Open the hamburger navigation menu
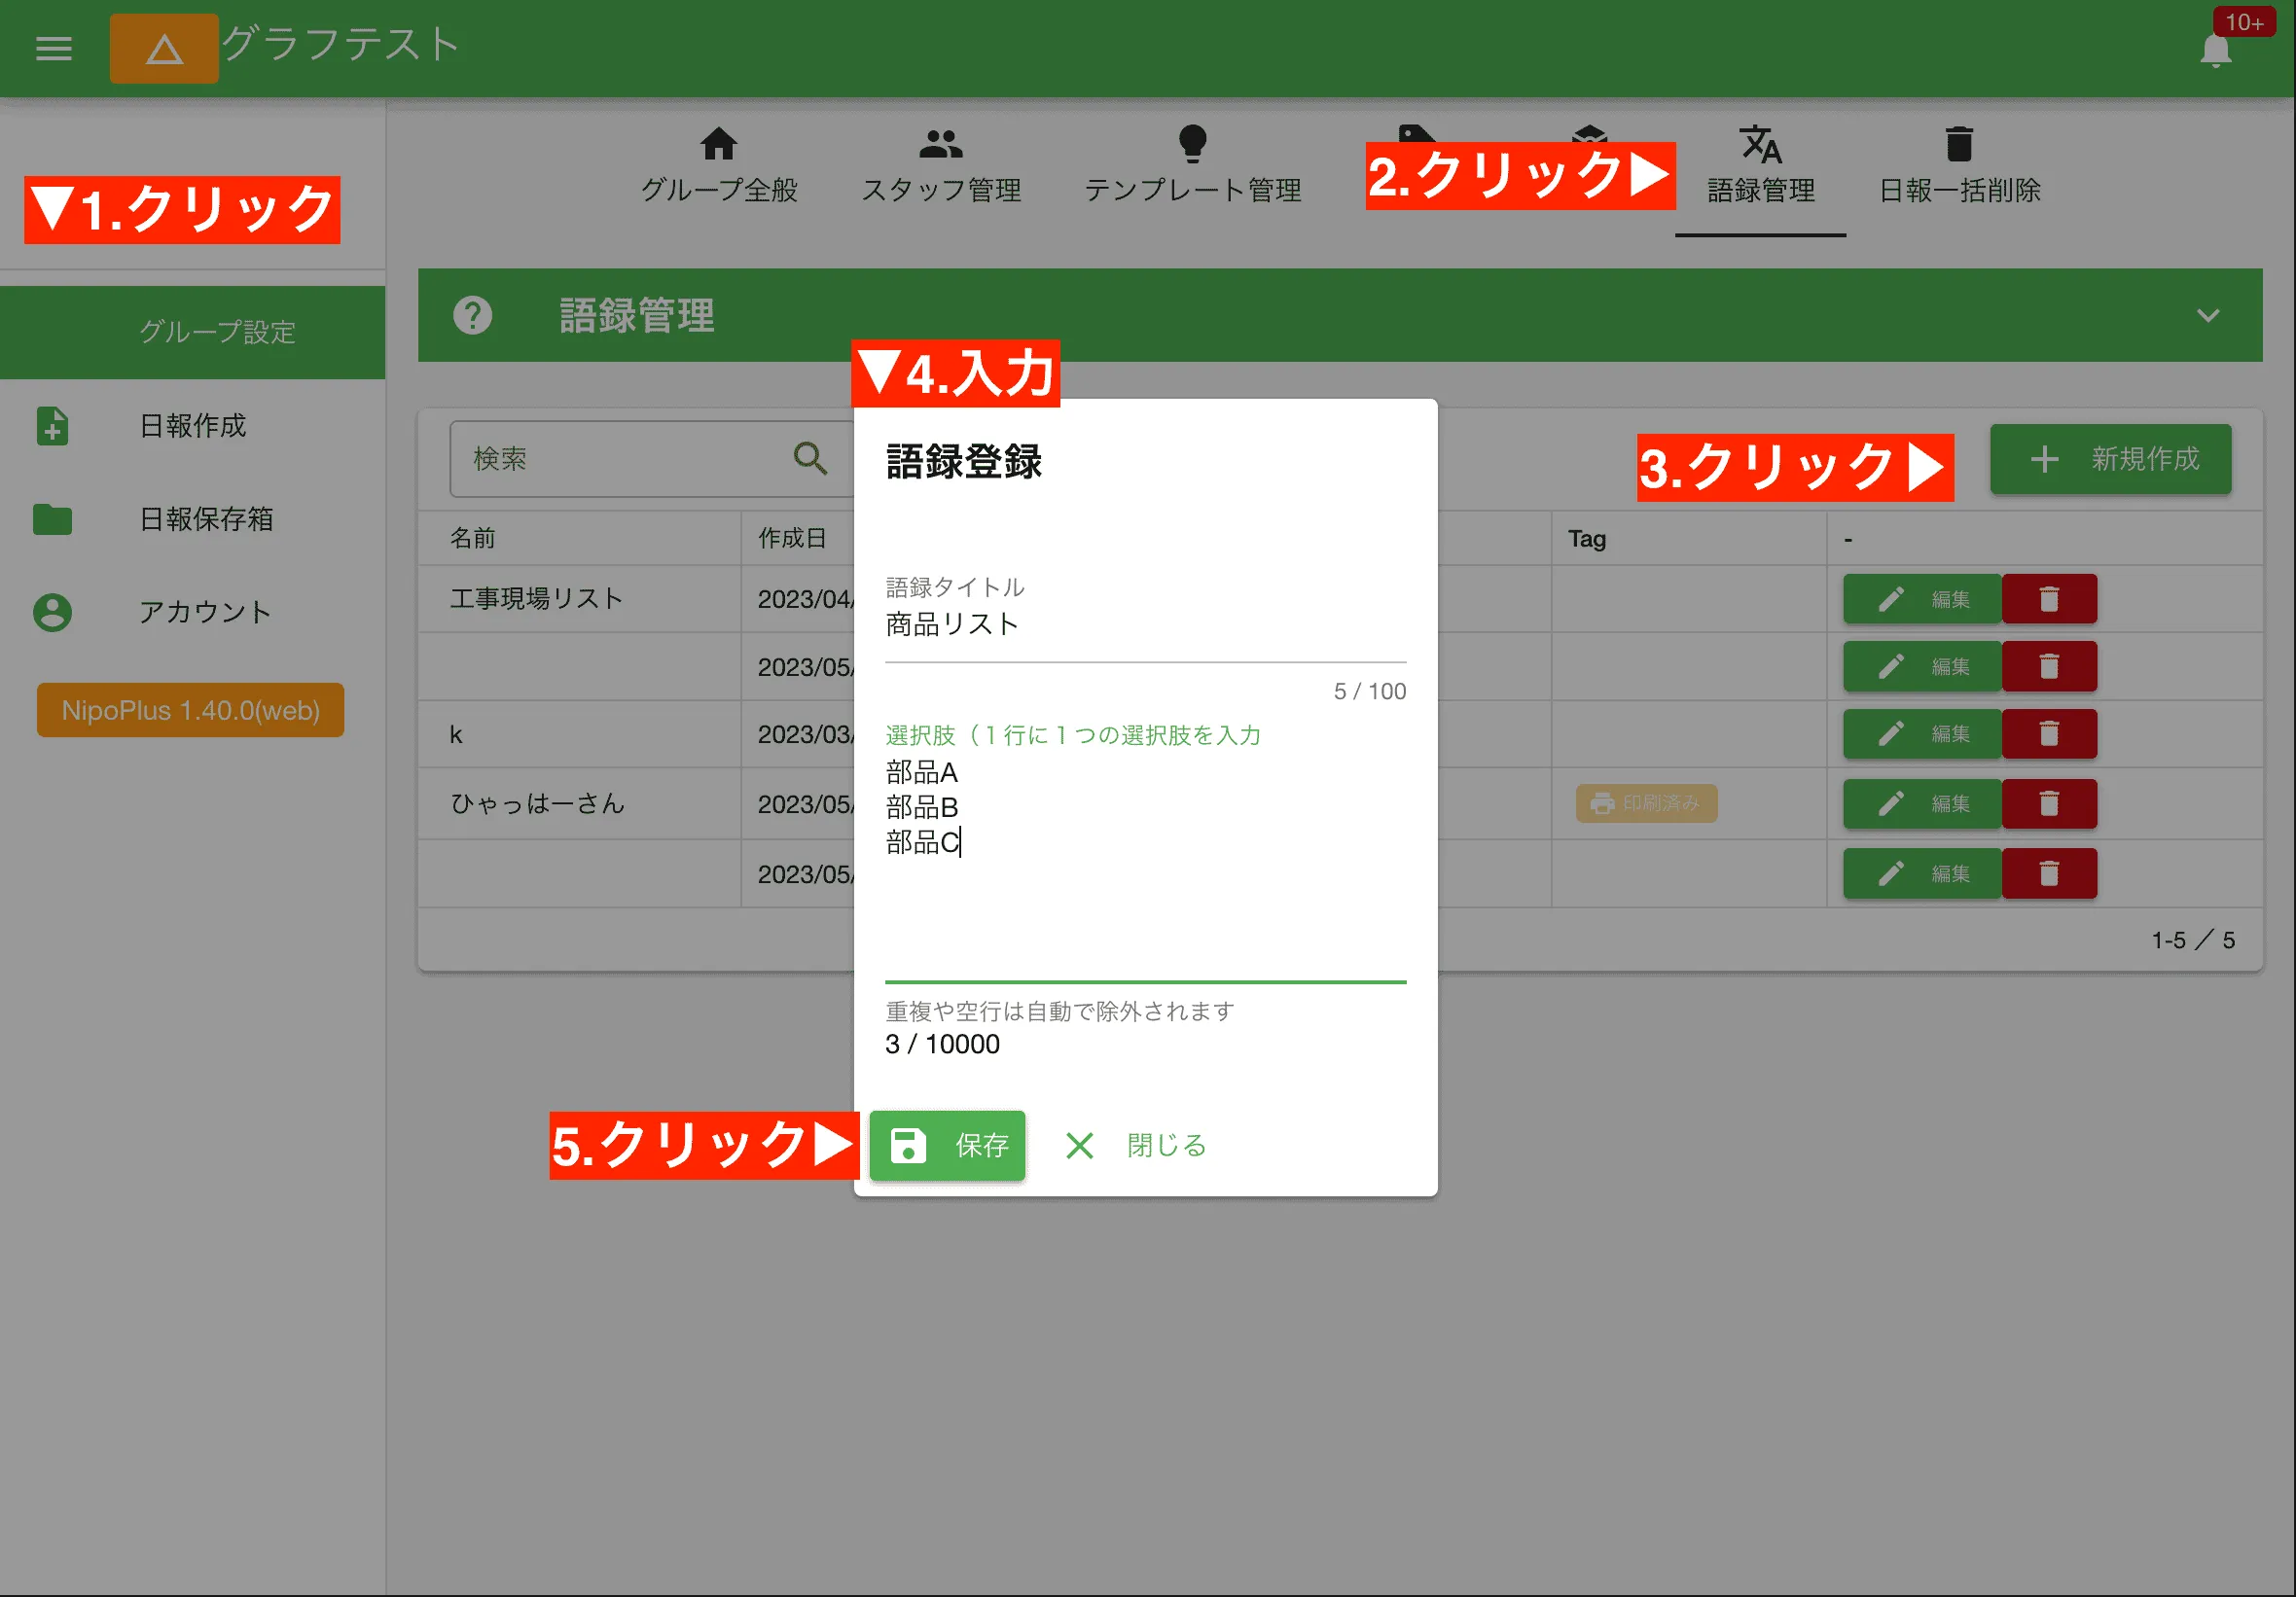This screenshot has width=2296, height=1597. pos(54,48)
